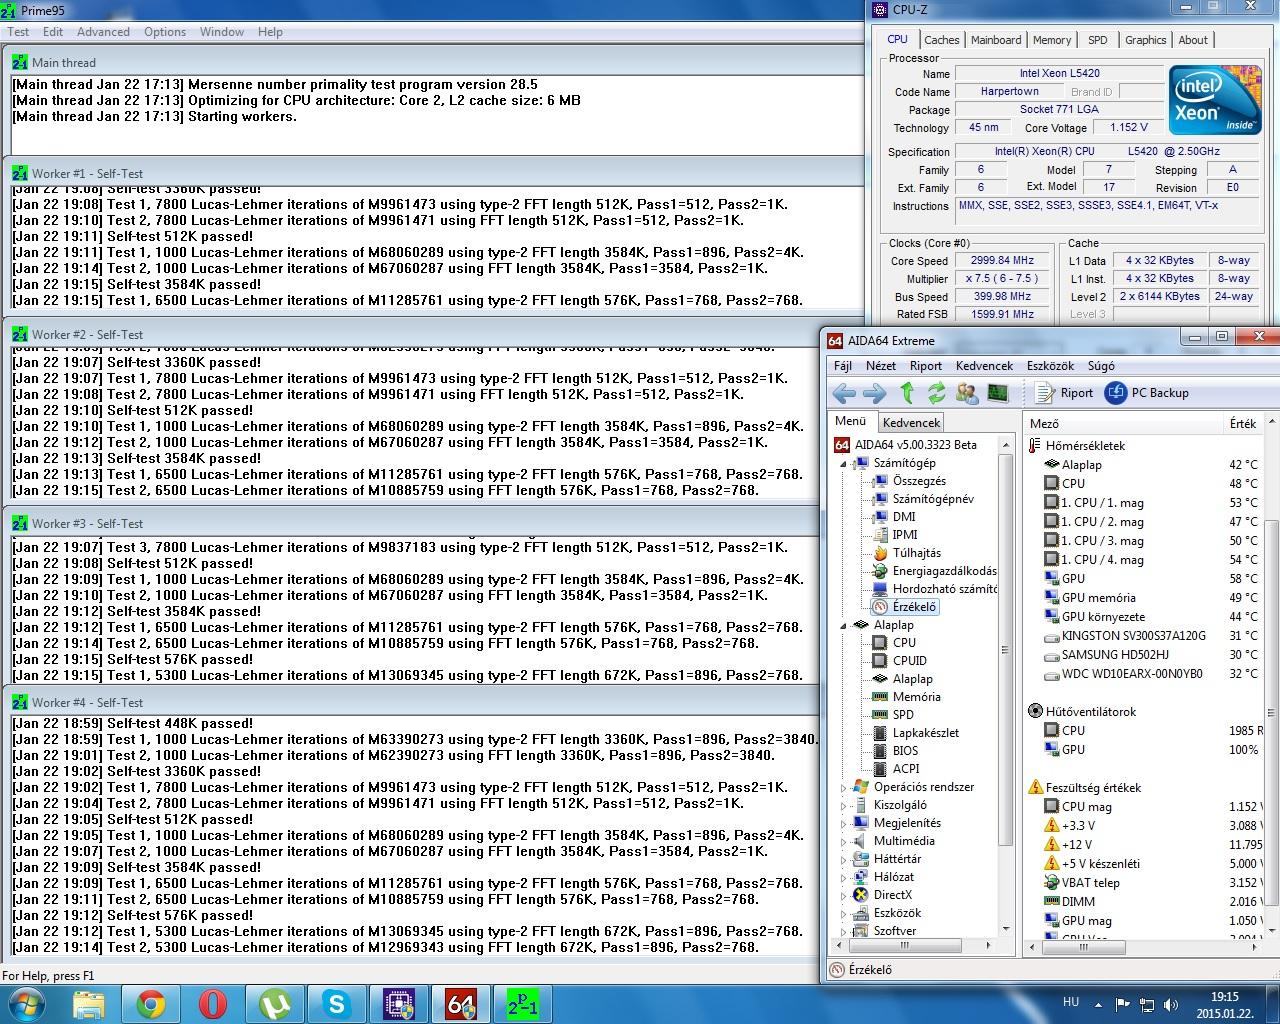Screen dimensions: 1280x1024
Task: Click the AIDA64 users/favorites toolbar icon
Action: pos(967,393)
